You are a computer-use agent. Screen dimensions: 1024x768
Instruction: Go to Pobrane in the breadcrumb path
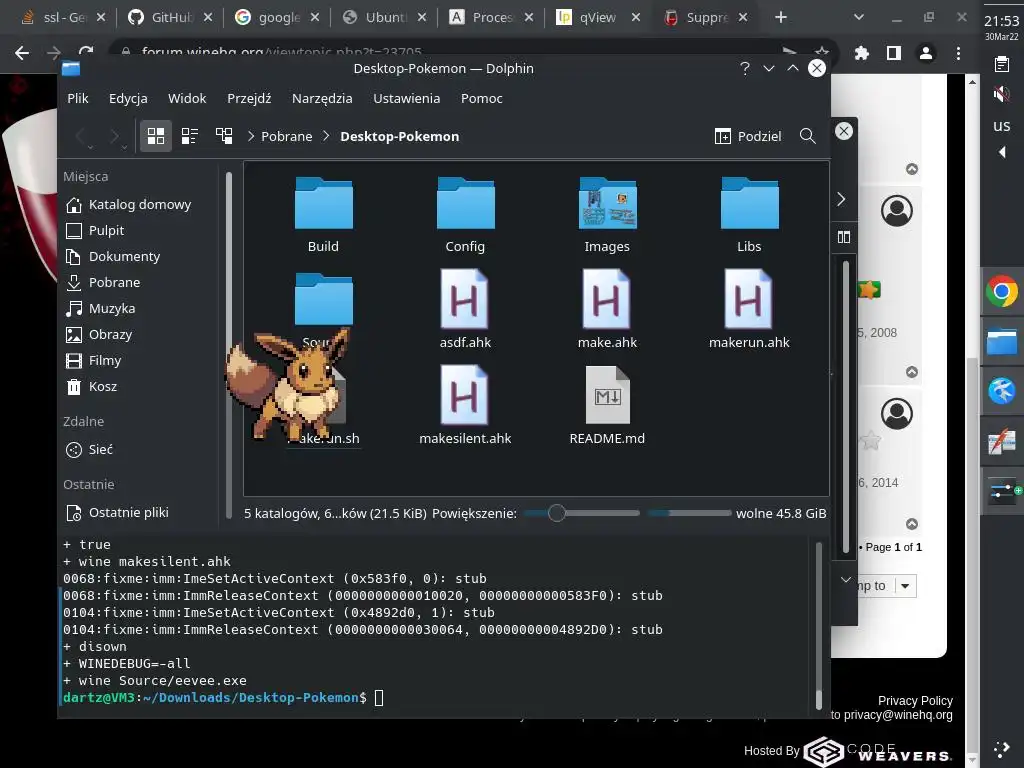tap(287, 136)
